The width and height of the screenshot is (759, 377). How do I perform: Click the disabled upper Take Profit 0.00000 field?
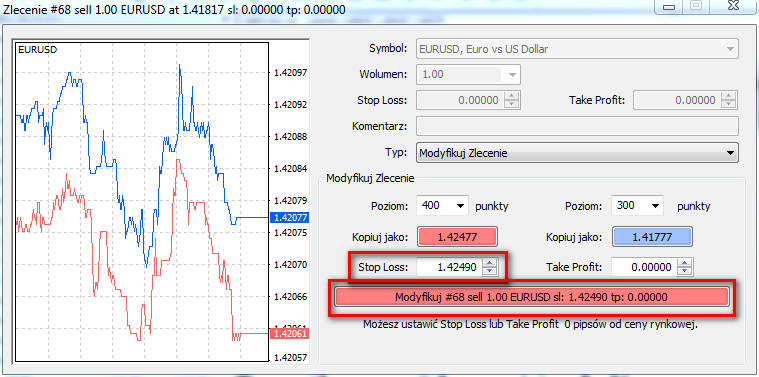tap(677, 100)
